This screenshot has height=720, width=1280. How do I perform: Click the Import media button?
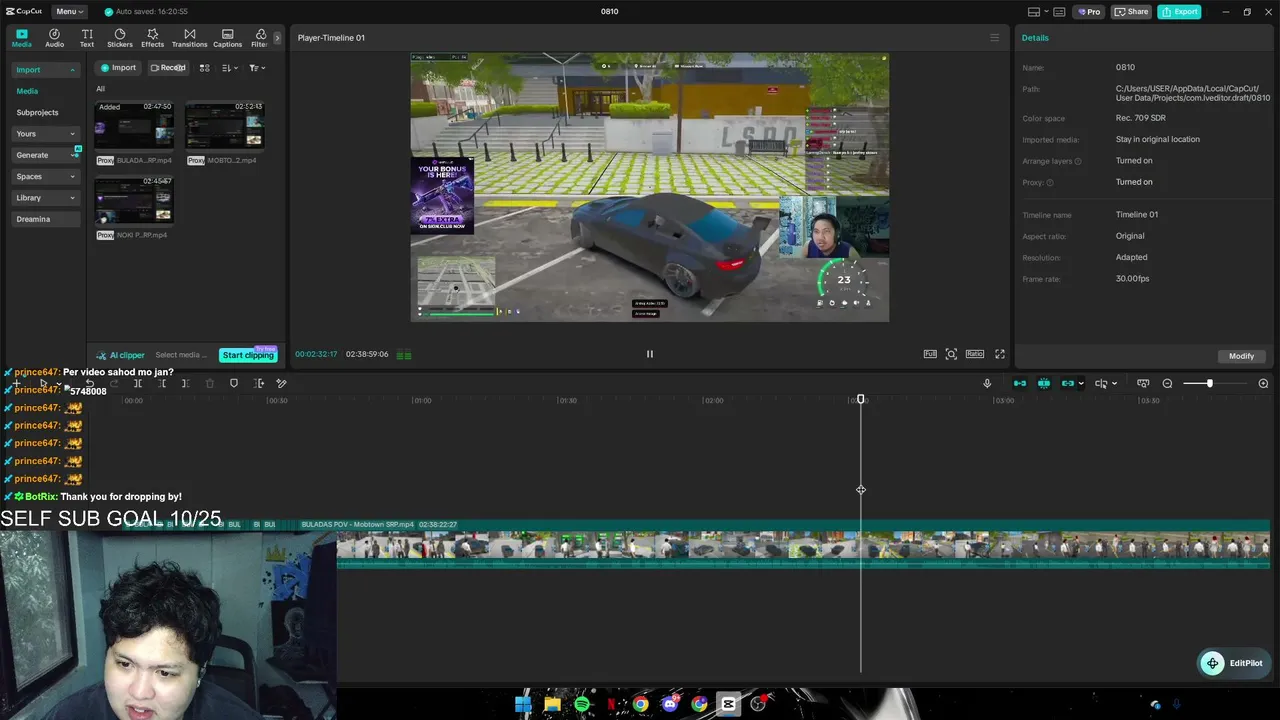(118, 68)
